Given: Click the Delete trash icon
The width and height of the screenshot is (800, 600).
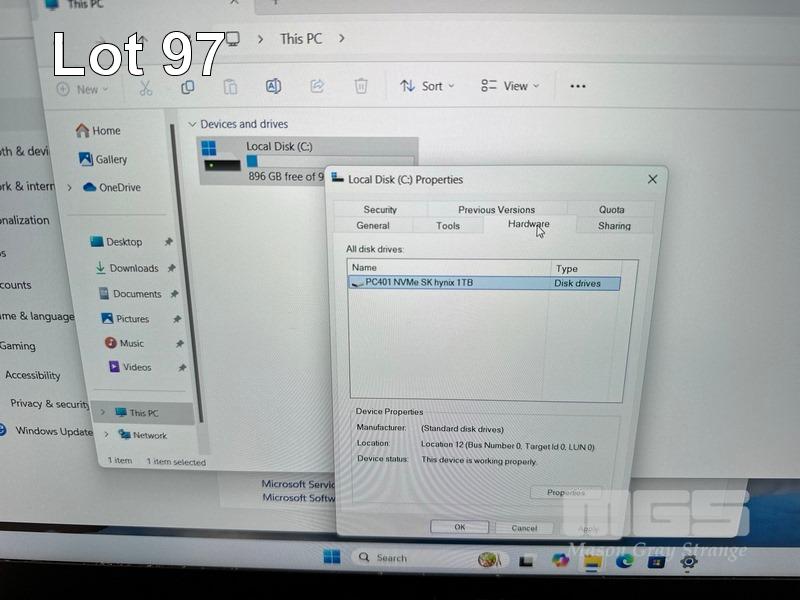Looking at the screenshot, I should (x=361, y=87).
